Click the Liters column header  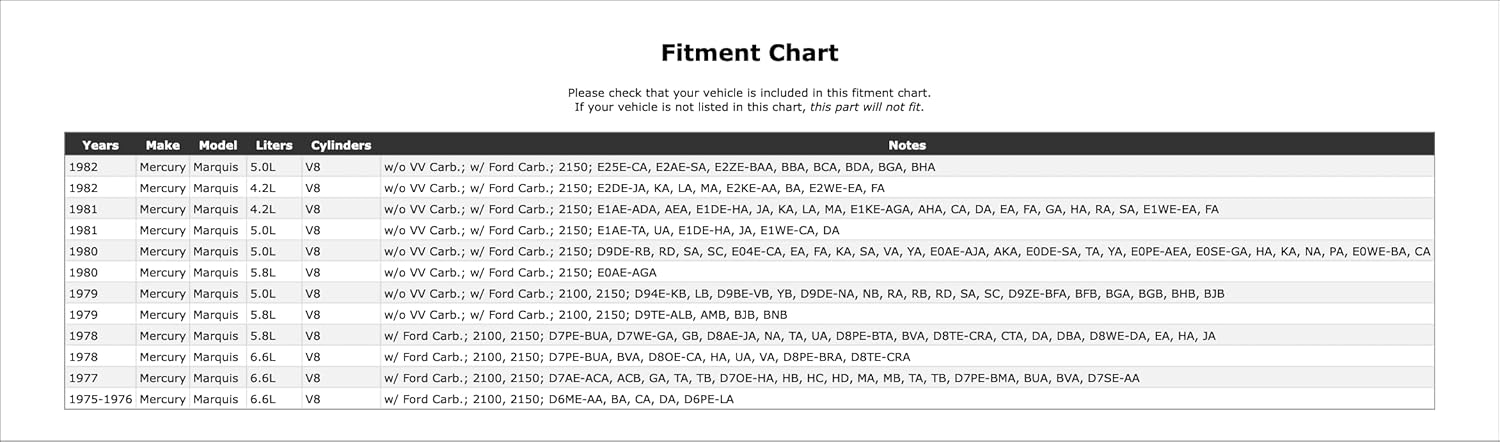(274, 145)
